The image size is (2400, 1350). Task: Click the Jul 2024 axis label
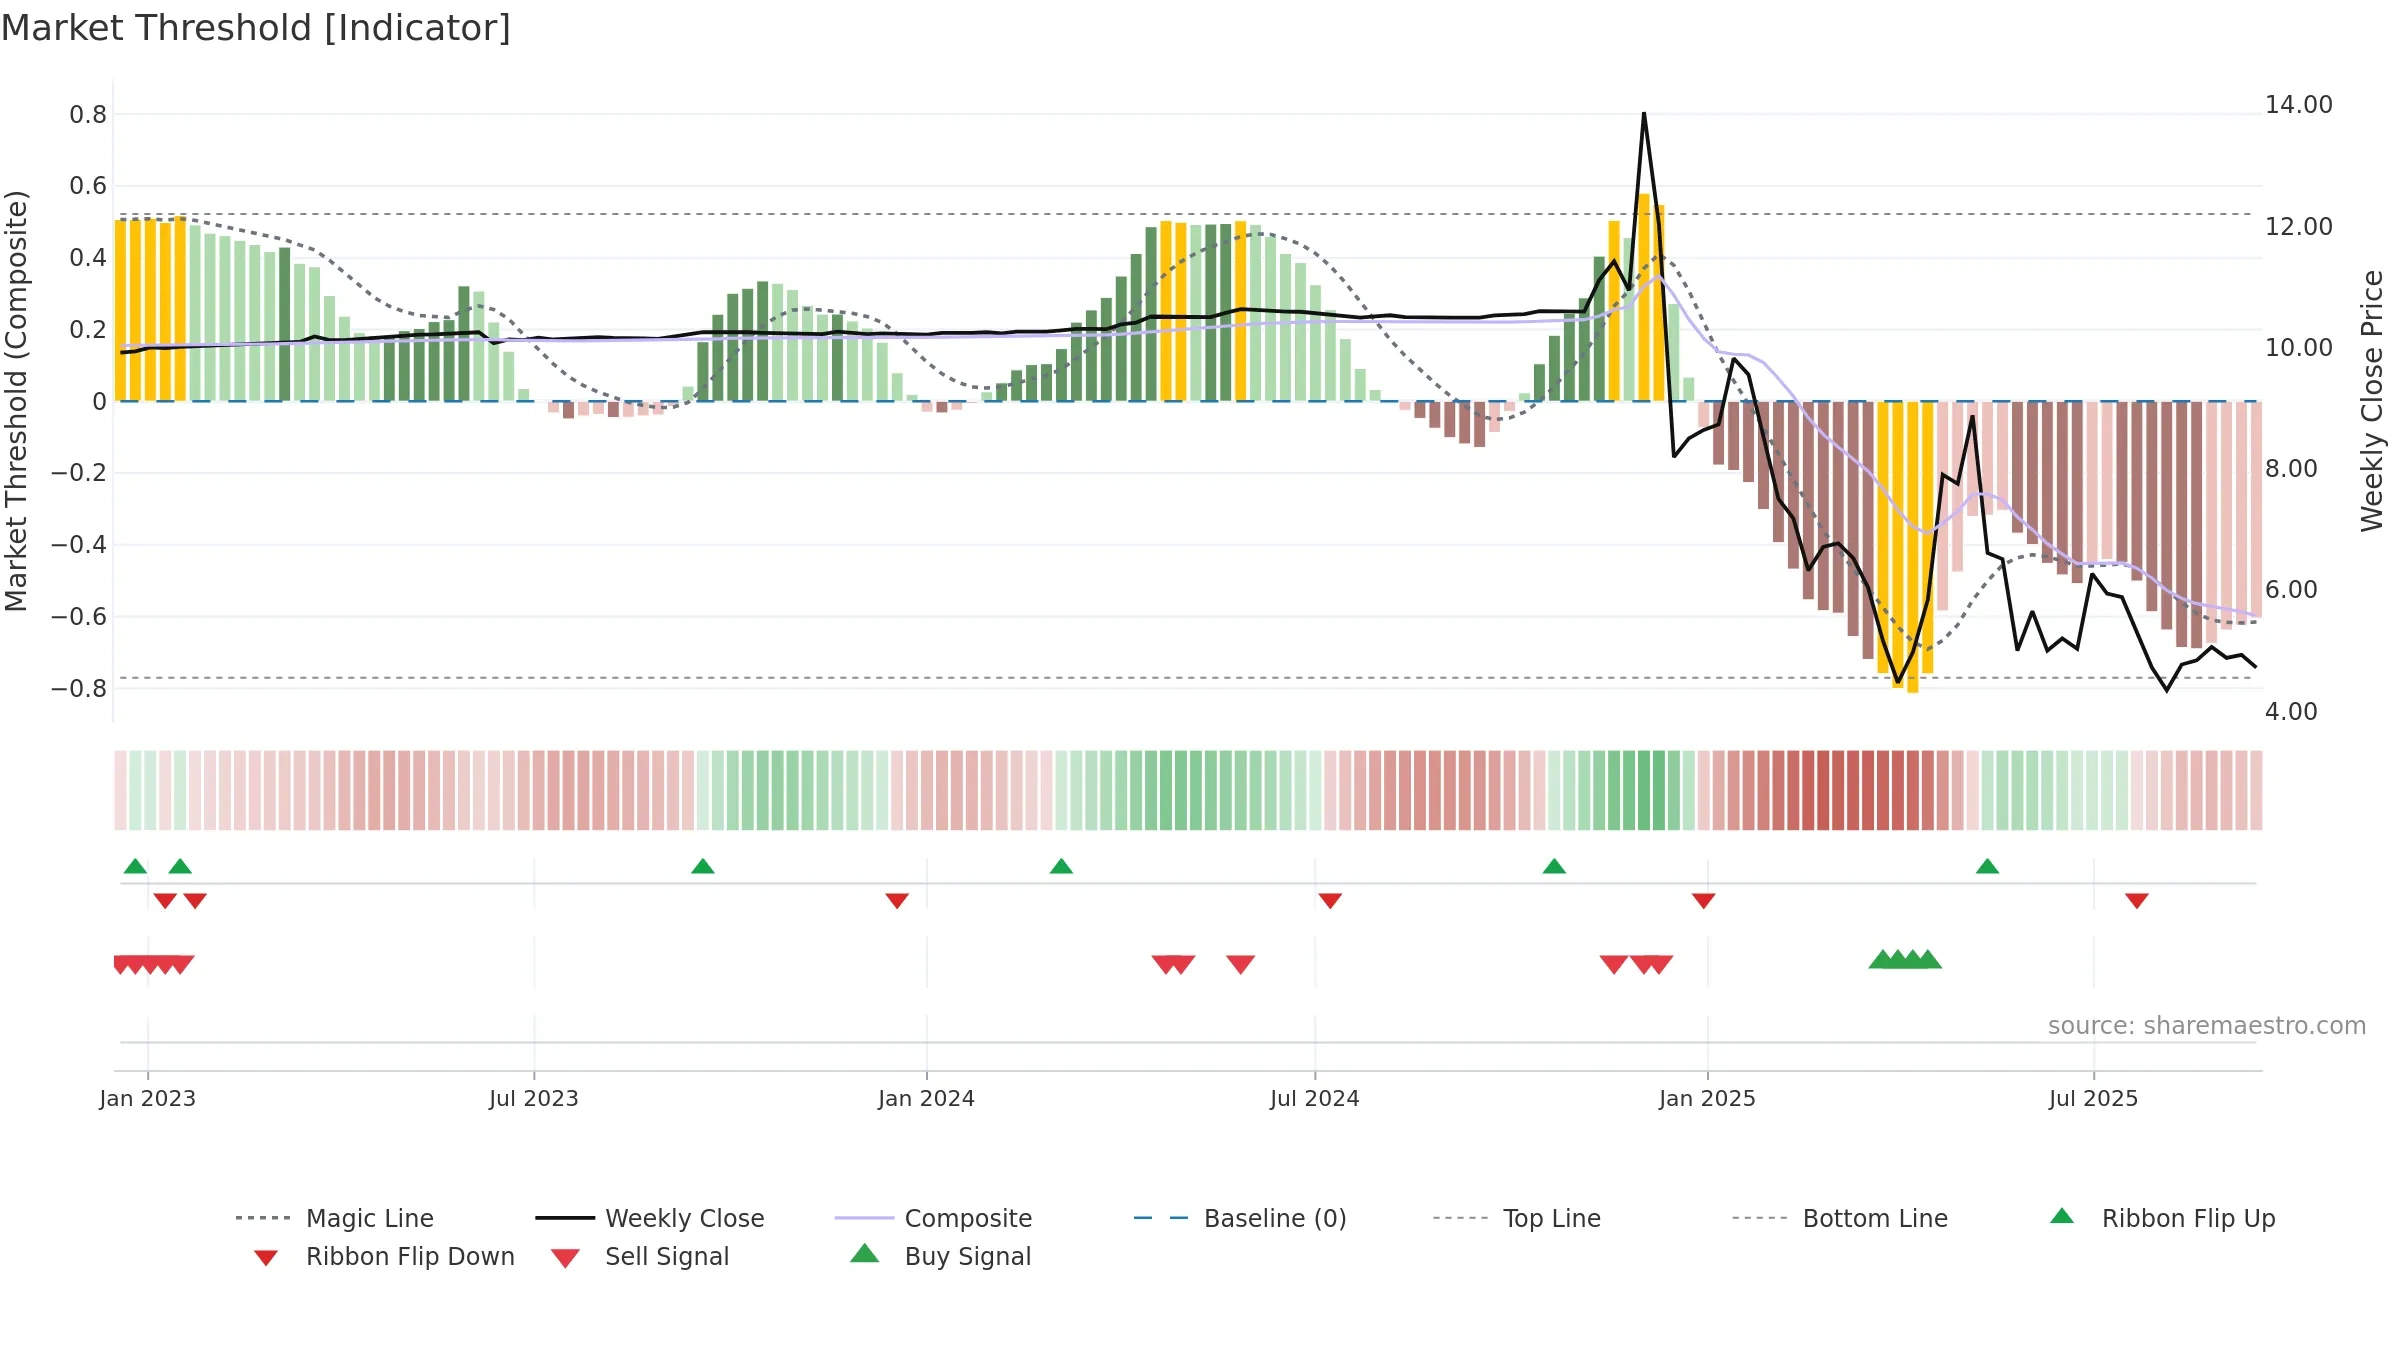[1315, 1098]
